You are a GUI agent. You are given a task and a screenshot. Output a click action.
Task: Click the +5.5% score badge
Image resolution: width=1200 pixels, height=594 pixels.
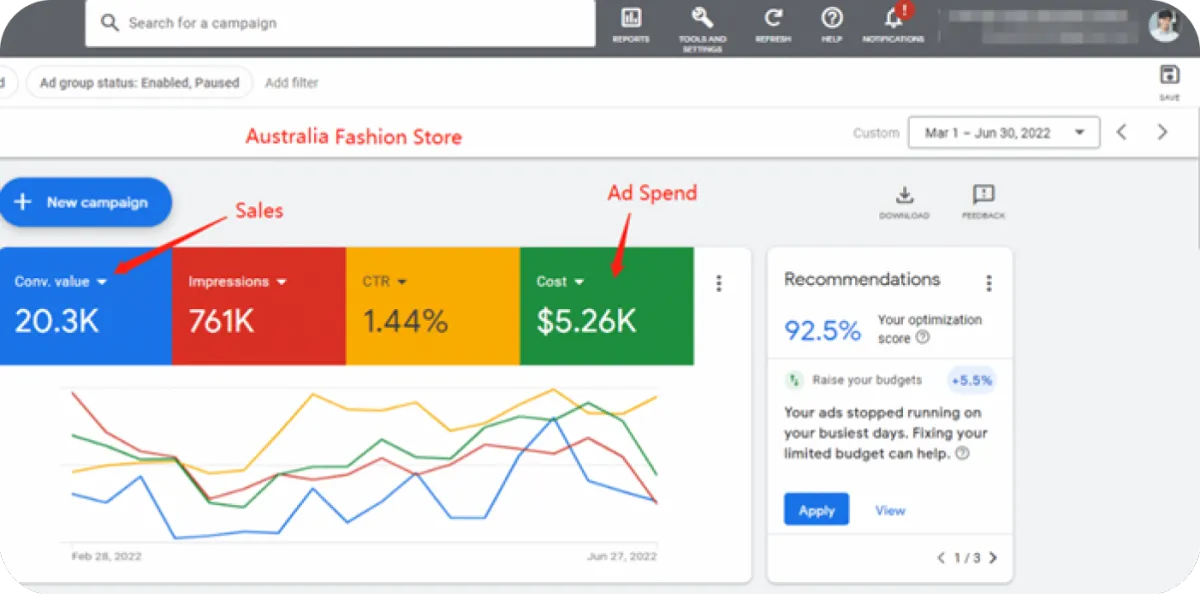pyautogui.click(x=971, y=380)
